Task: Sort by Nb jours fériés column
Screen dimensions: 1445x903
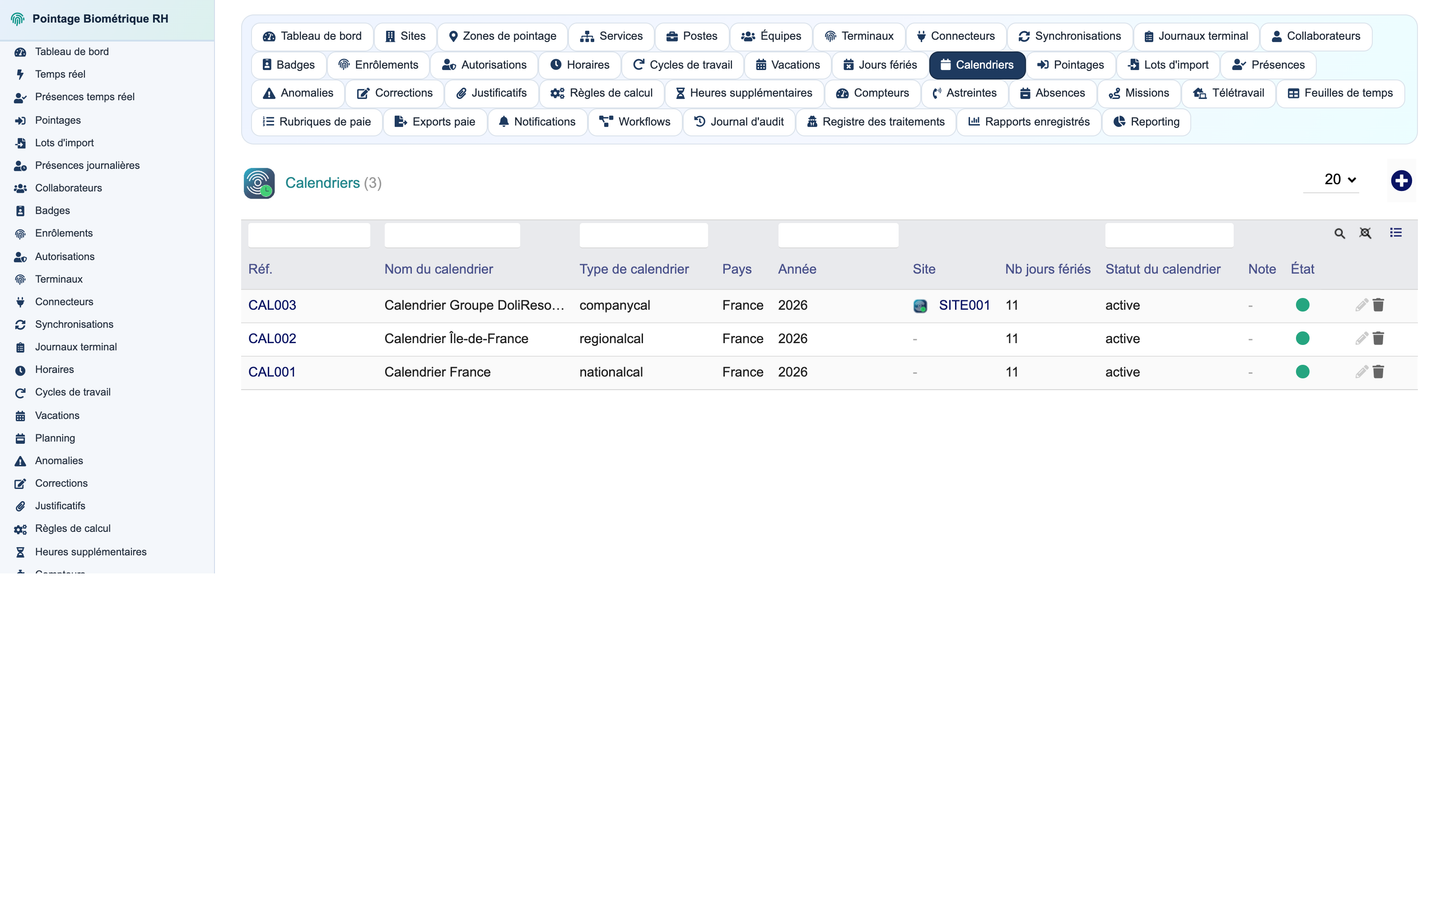Action: click(x=1048, y=269)
